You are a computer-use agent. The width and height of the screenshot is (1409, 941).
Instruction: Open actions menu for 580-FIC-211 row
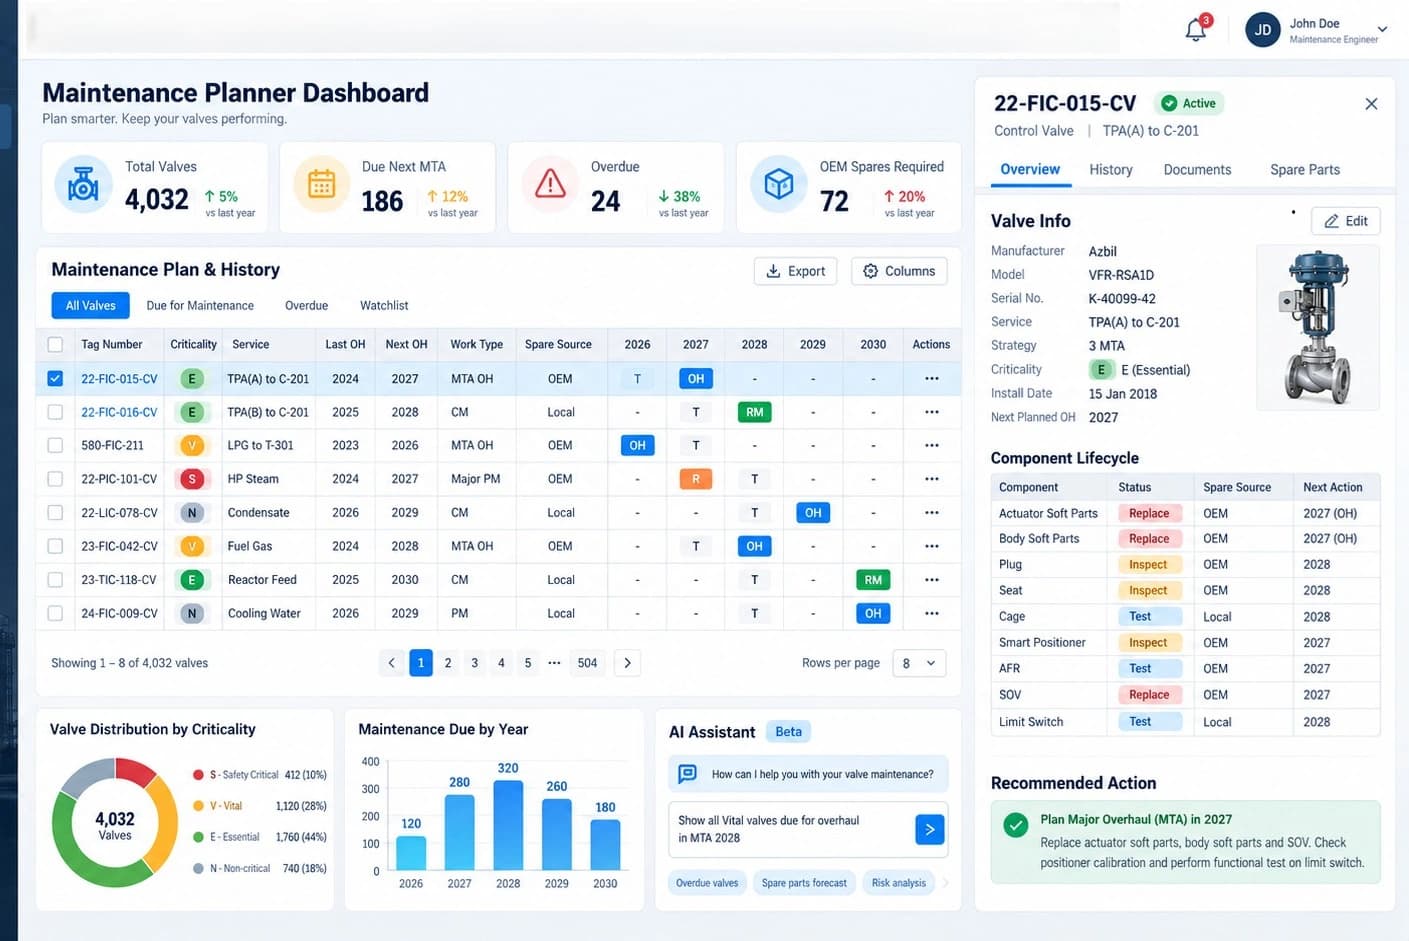click(x=932, y=445)
